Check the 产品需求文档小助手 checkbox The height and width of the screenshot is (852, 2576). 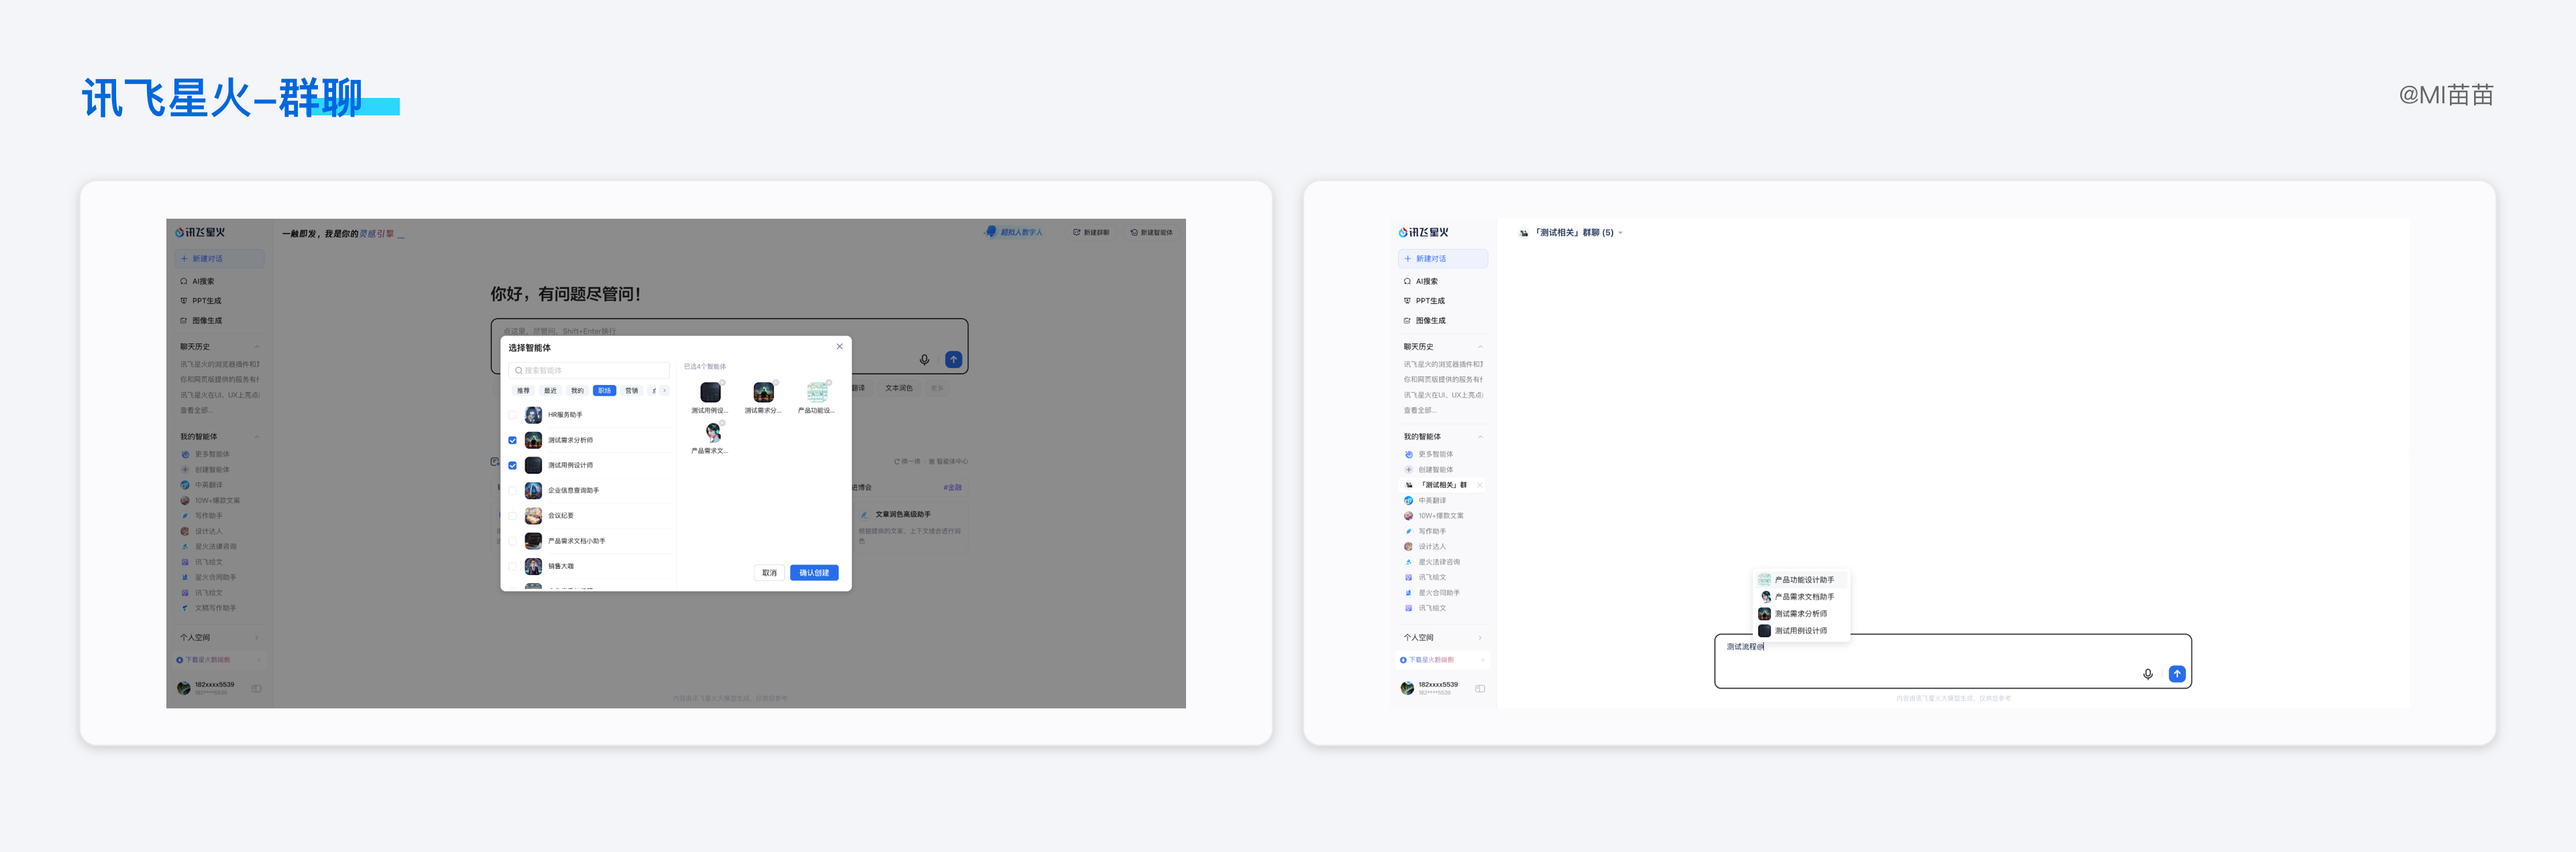(513, 541)
